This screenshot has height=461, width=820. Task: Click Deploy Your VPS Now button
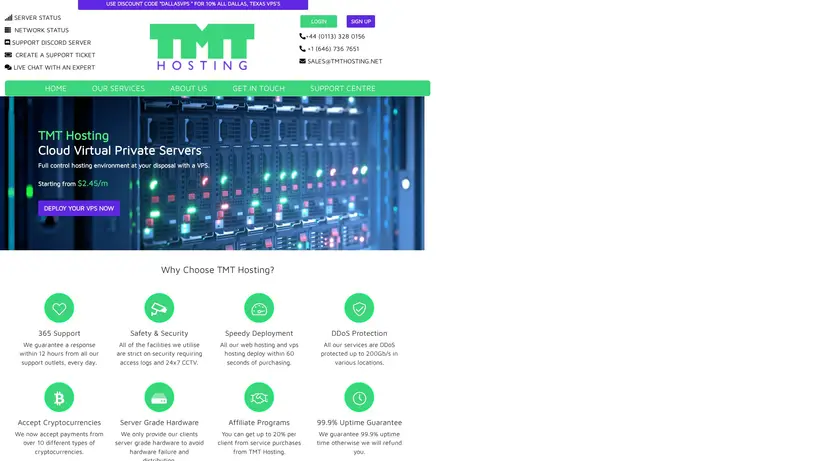(x=79, y=209)
